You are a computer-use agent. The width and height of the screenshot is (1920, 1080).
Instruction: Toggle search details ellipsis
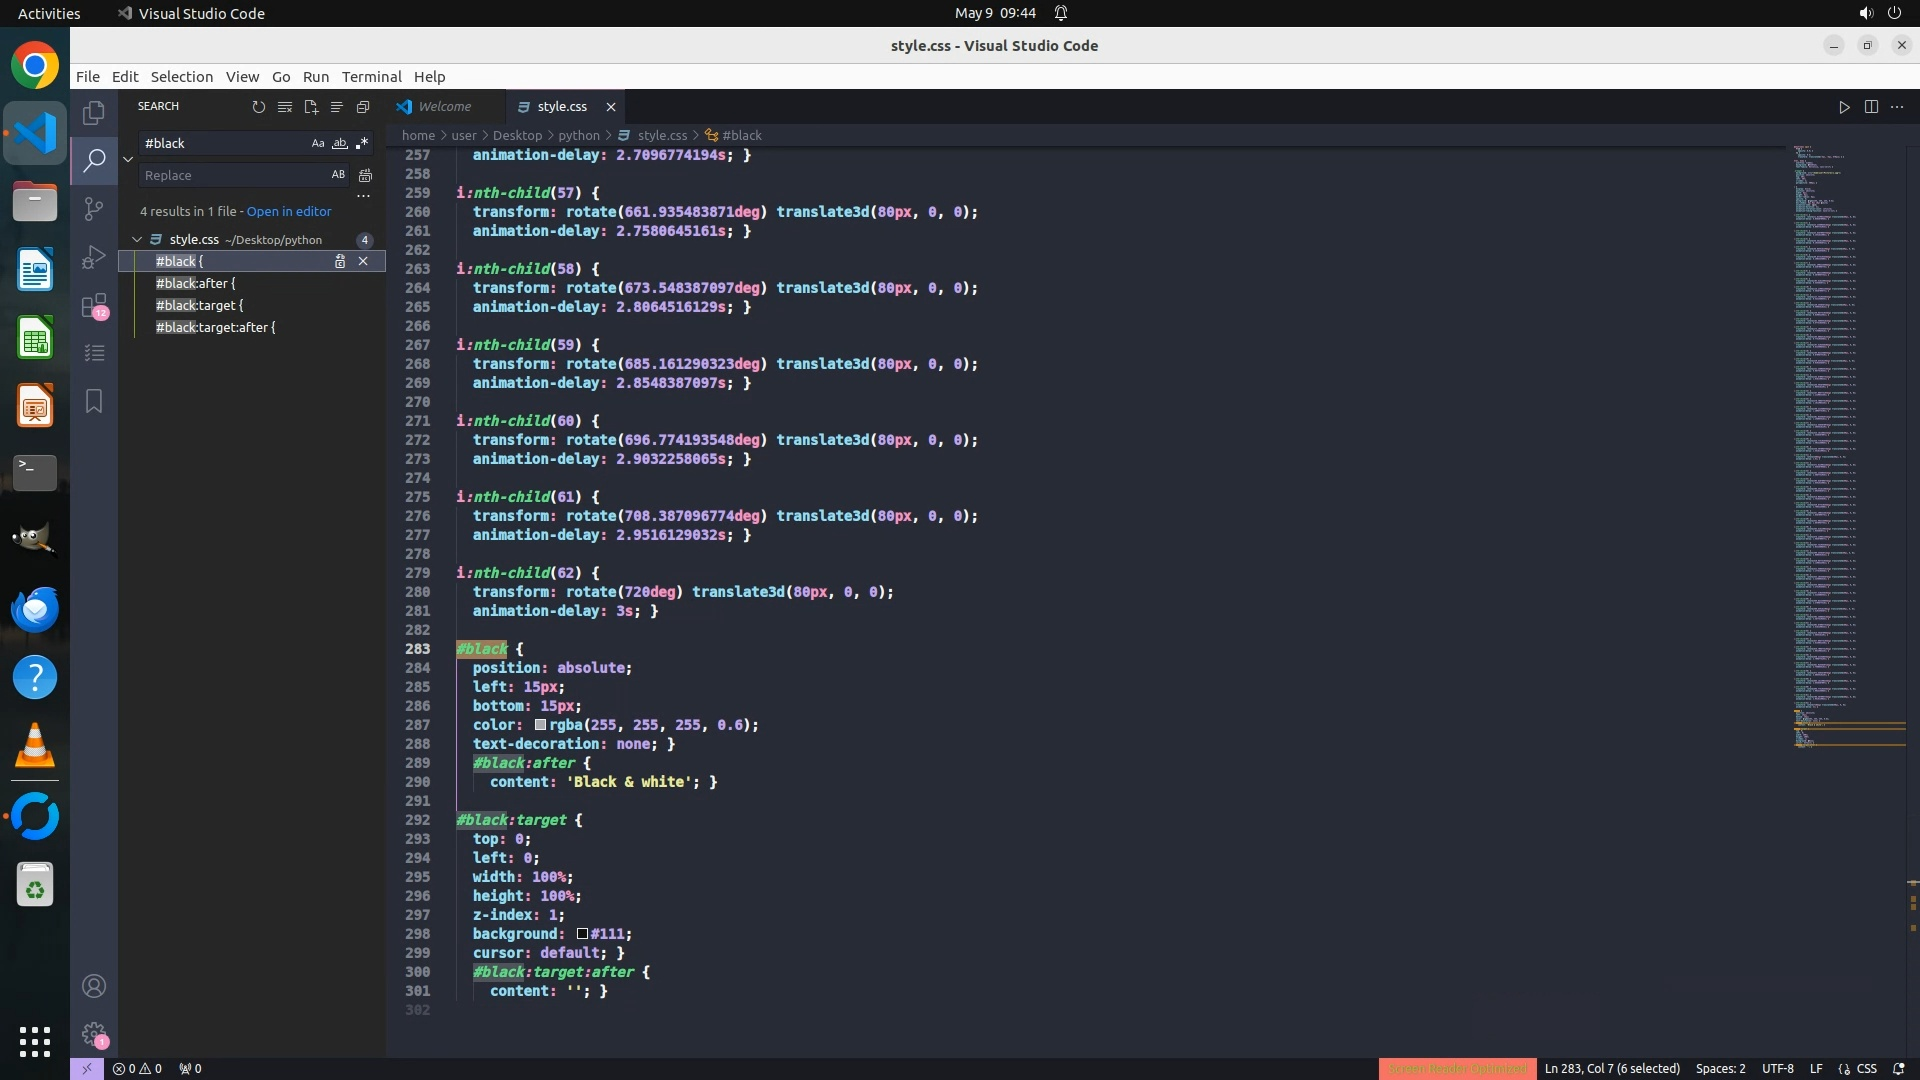point(364,197)
